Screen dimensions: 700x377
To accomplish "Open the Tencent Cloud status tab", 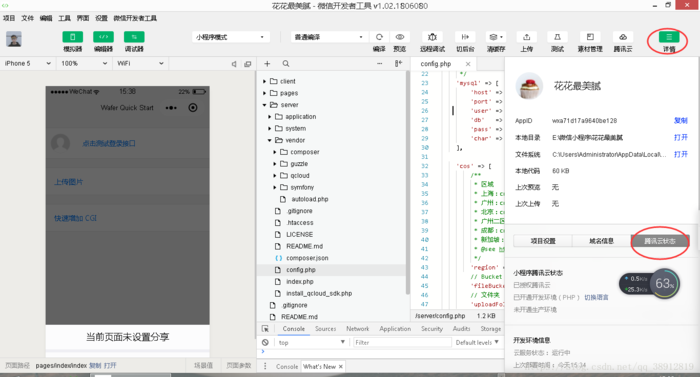I will point(659,241).
